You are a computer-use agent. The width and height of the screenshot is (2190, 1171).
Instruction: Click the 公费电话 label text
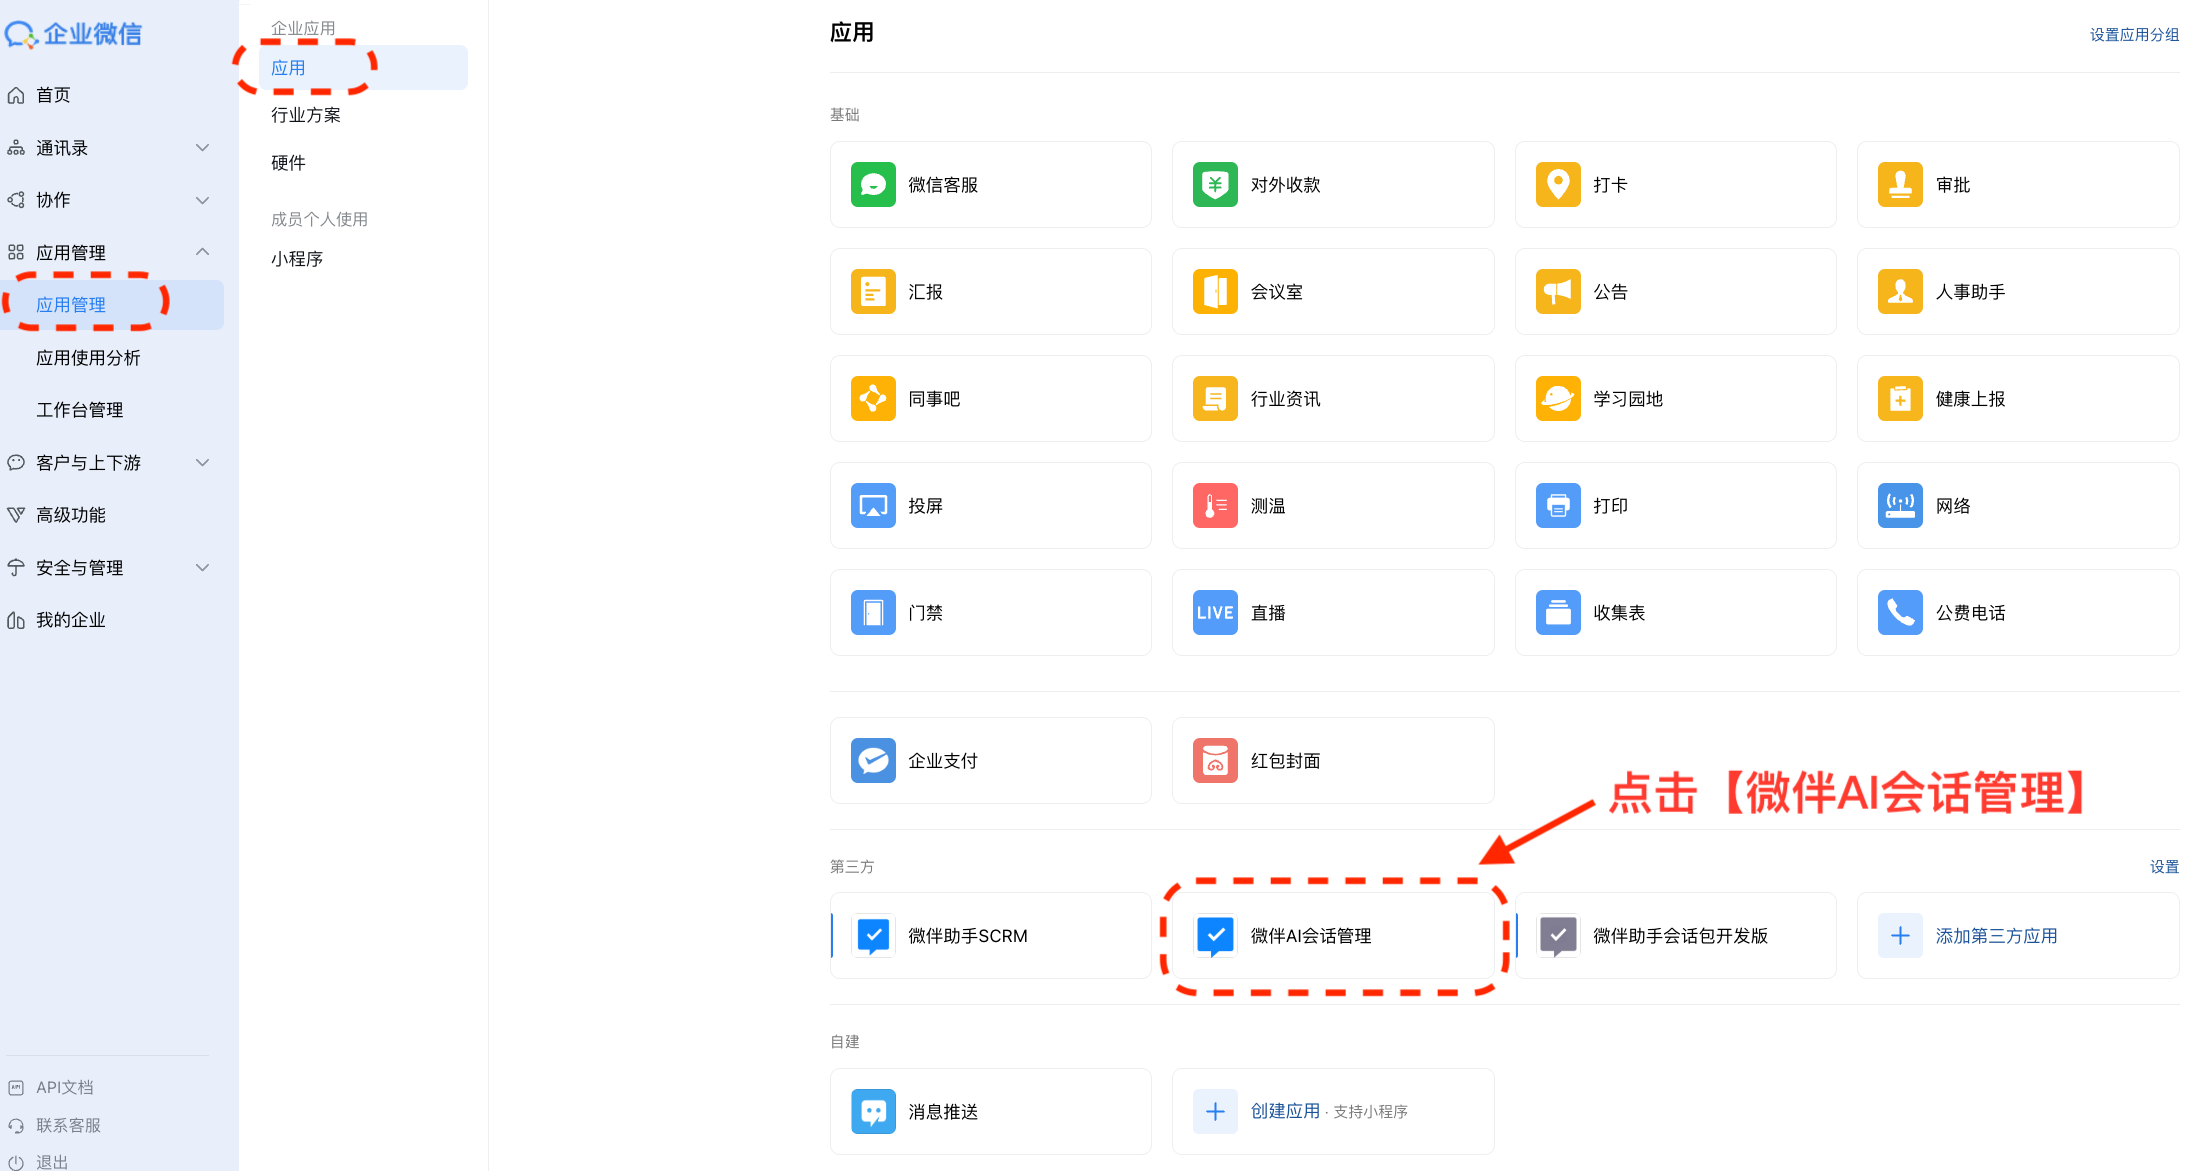click(x=1970, y=613)
